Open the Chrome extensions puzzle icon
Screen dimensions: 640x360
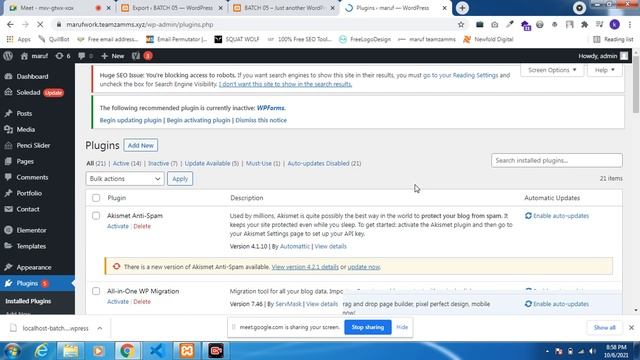584,24
